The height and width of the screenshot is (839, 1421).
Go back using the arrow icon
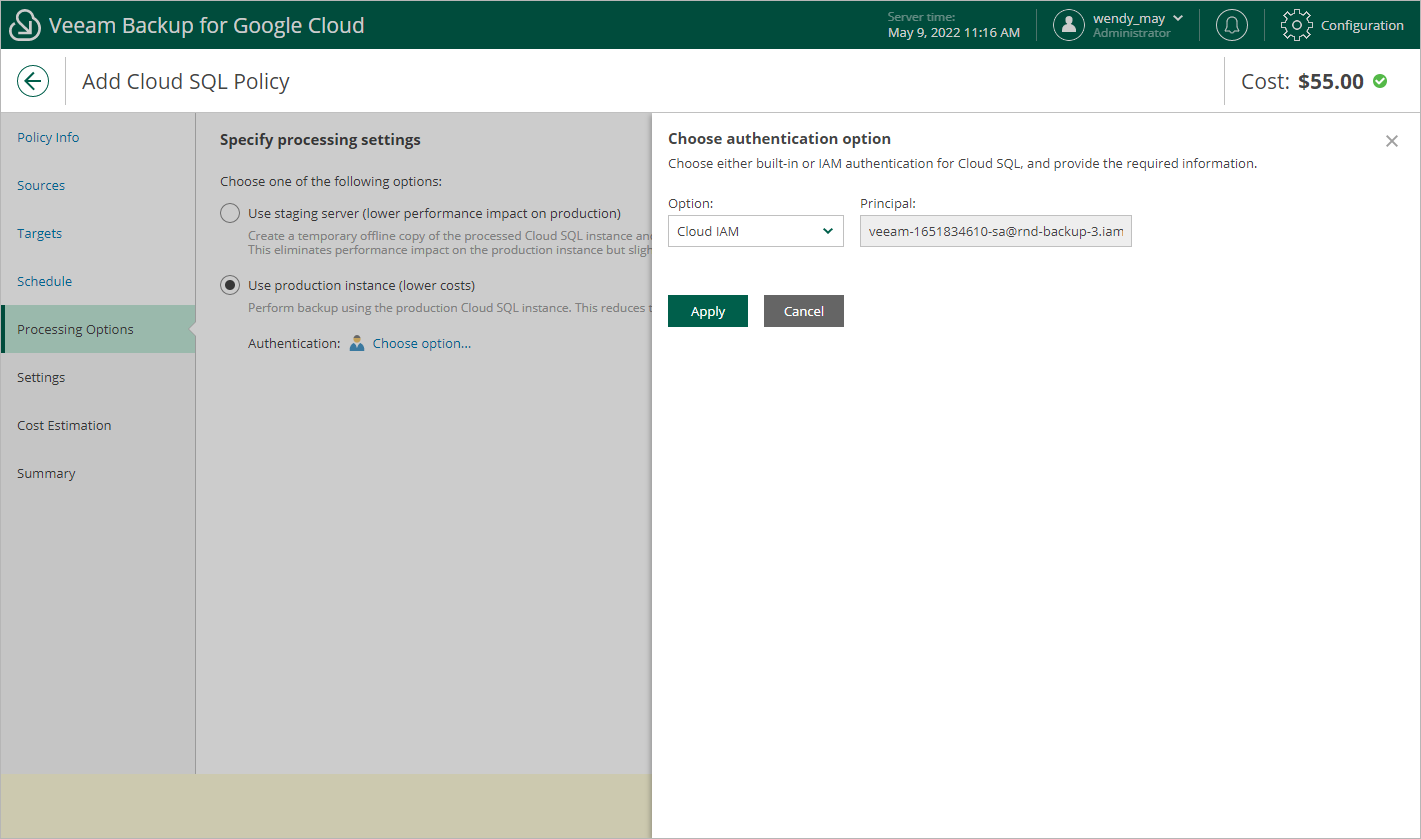tap(33, 81)
